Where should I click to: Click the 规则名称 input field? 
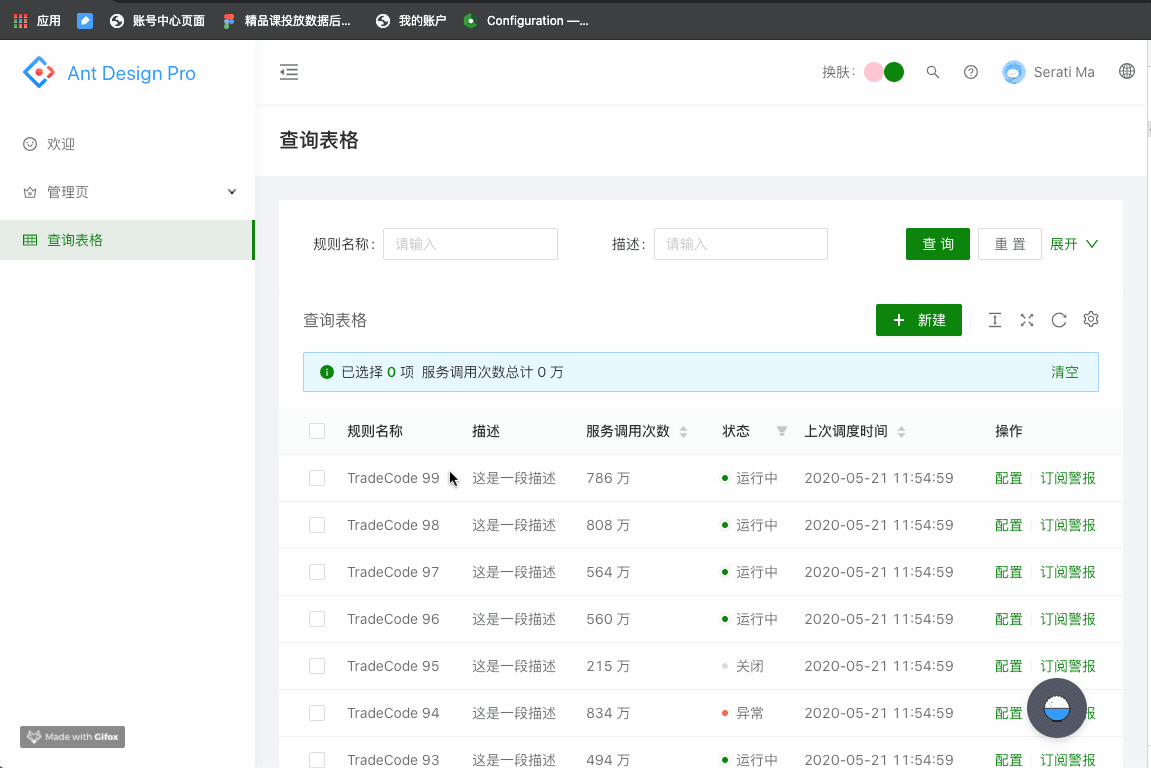pyautogui.click(x=470, y=243)
